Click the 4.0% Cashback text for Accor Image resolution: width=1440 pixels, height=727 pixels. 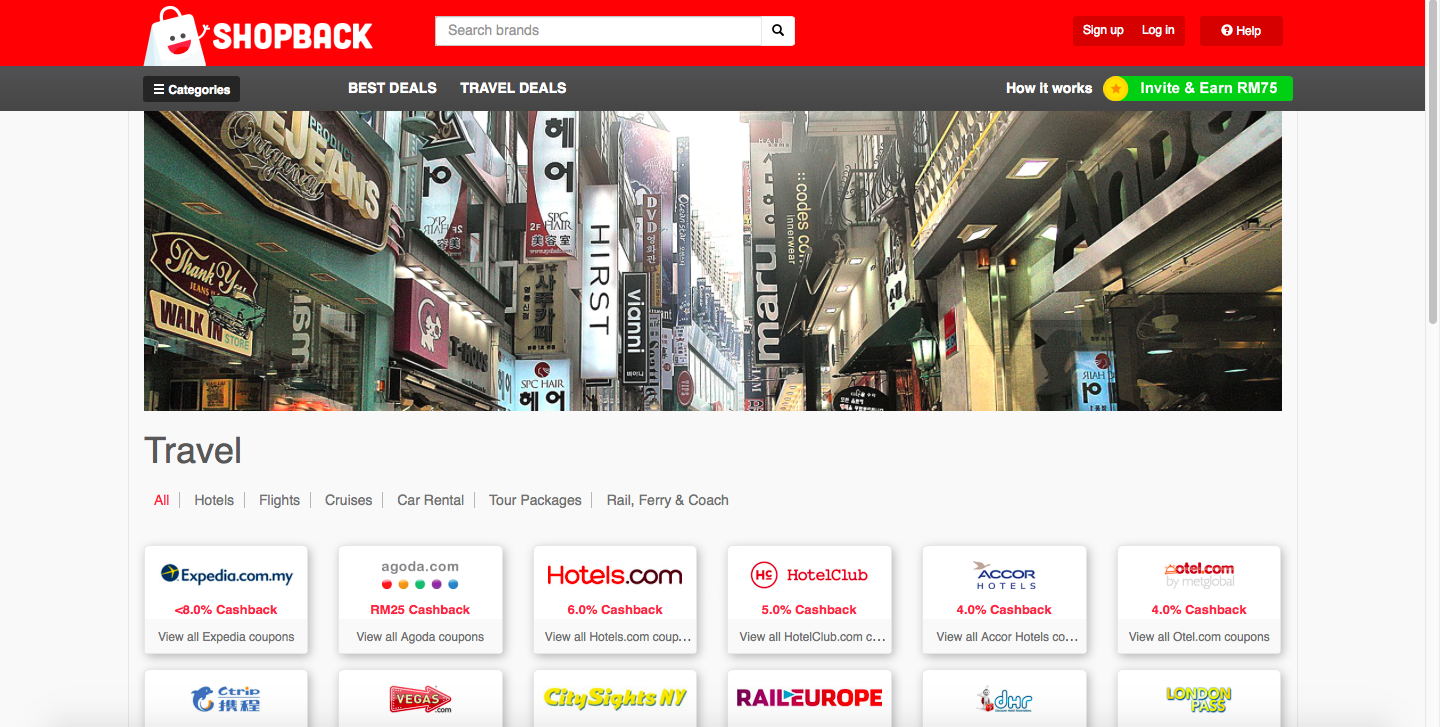coord(1004,610)
